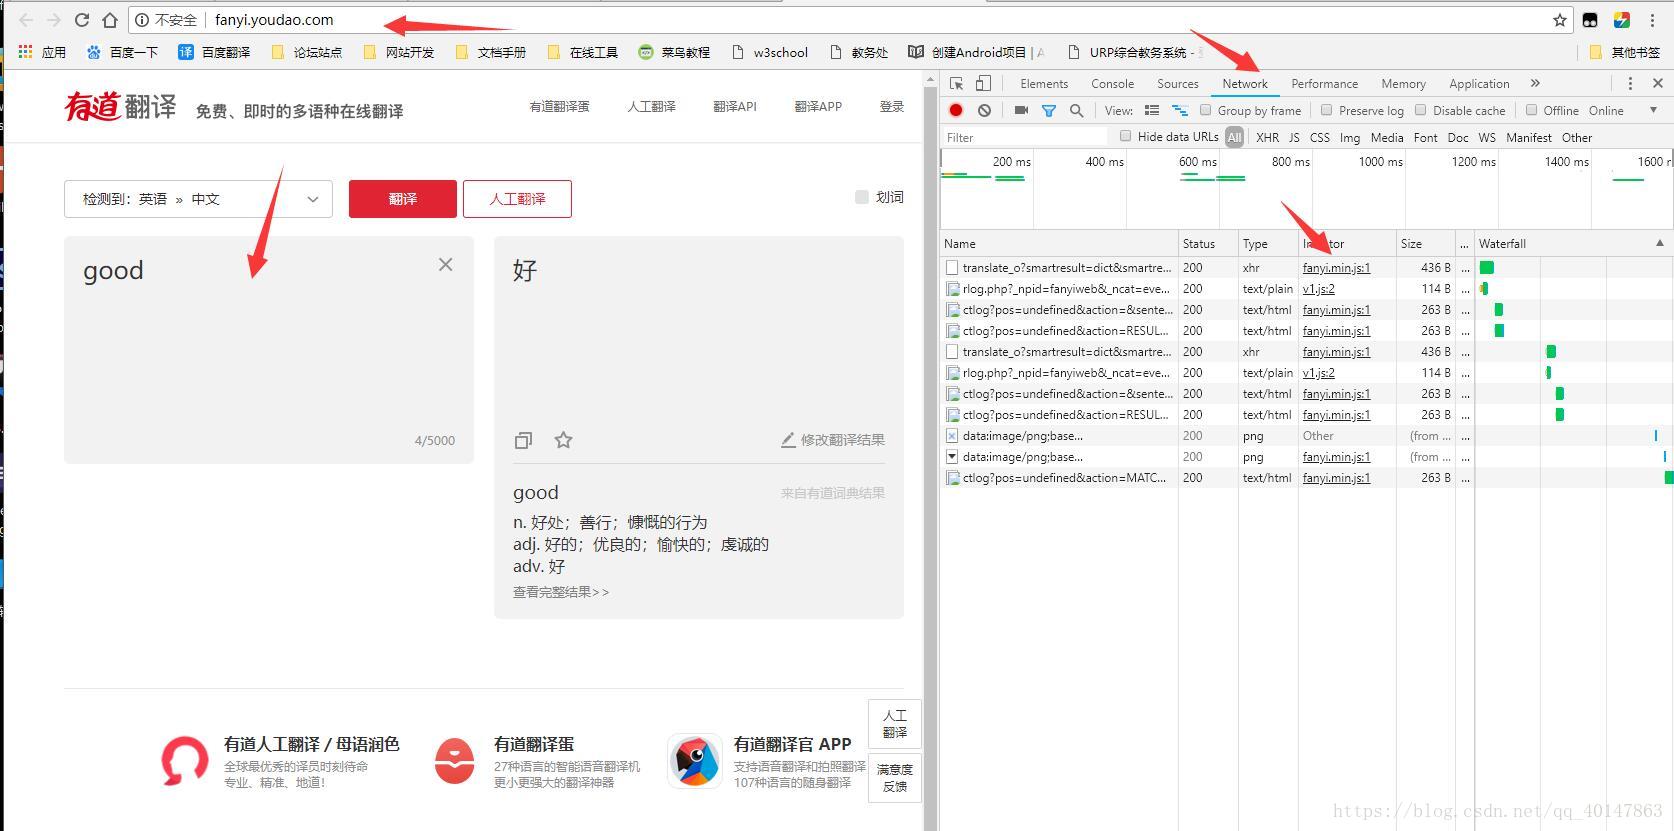Click the 人工翻译 outlined button

pos(517,199)
